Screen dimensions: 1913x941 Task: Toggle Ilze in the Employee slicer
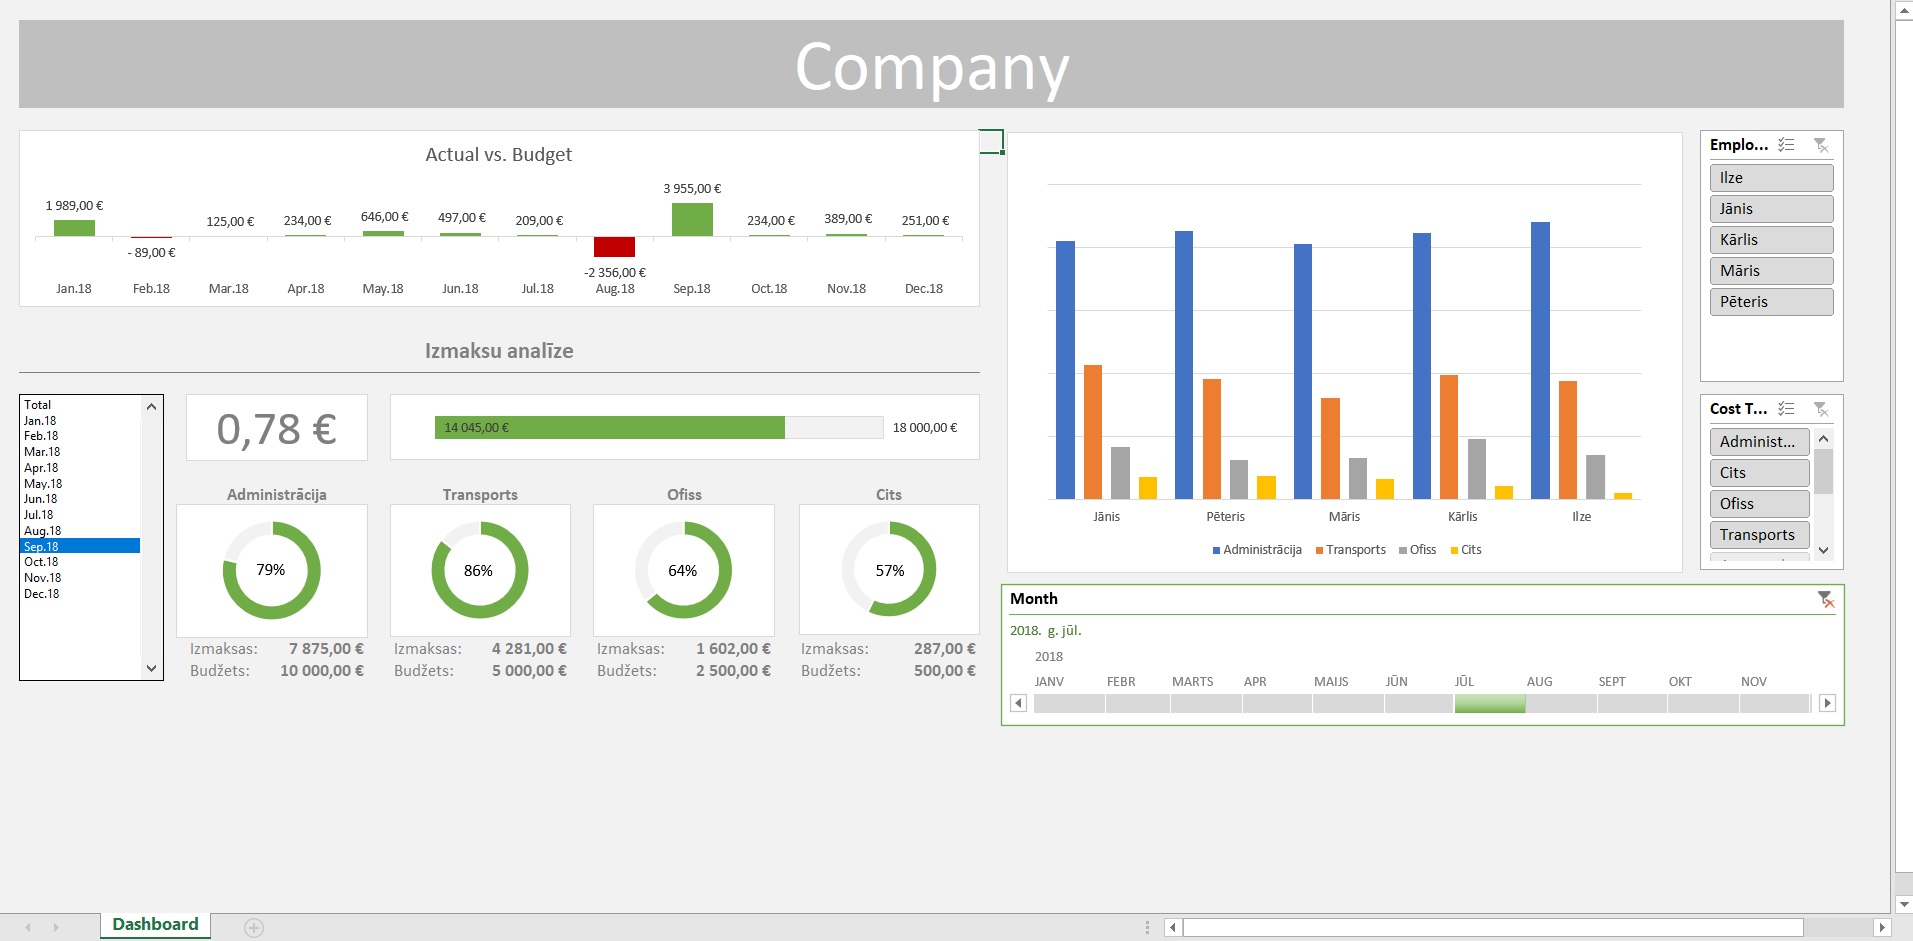pos(1771,178)
